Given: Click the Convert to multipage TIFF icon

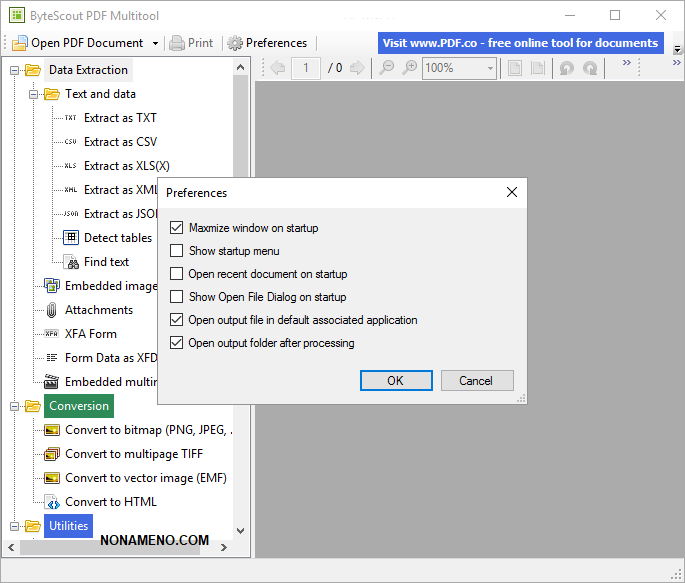Looking at the screenshot, I should click(x=52, y=454).
